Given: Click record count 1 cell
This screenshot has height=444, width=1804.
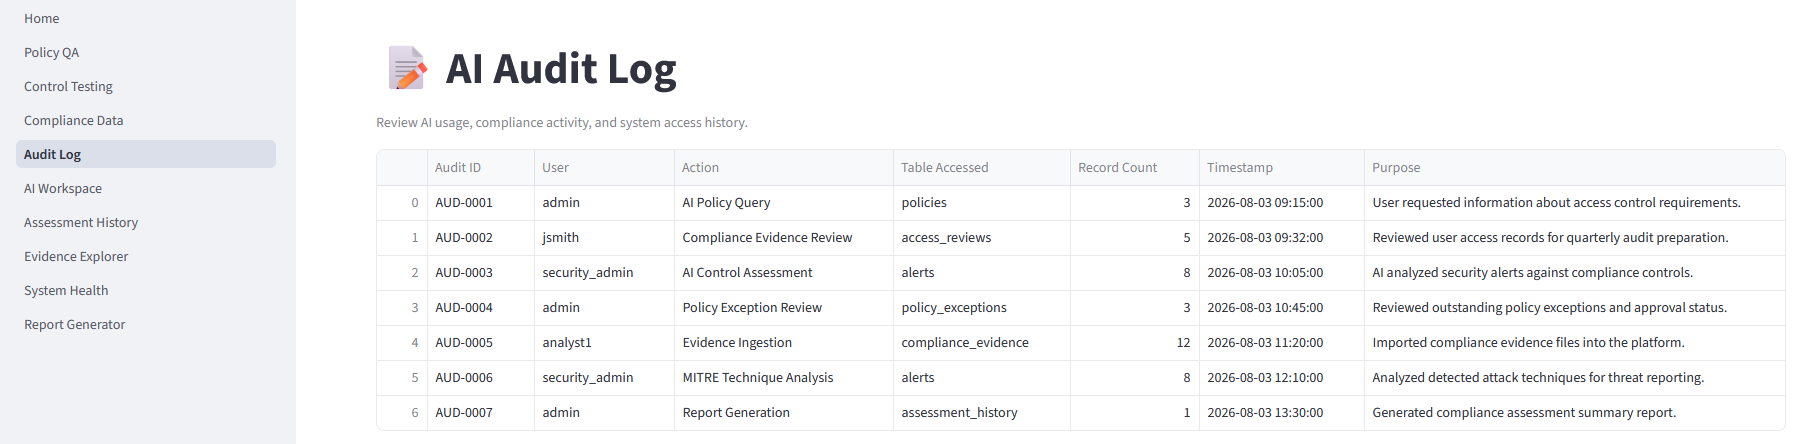Looking at the screenshot, I should (1135, 413).
